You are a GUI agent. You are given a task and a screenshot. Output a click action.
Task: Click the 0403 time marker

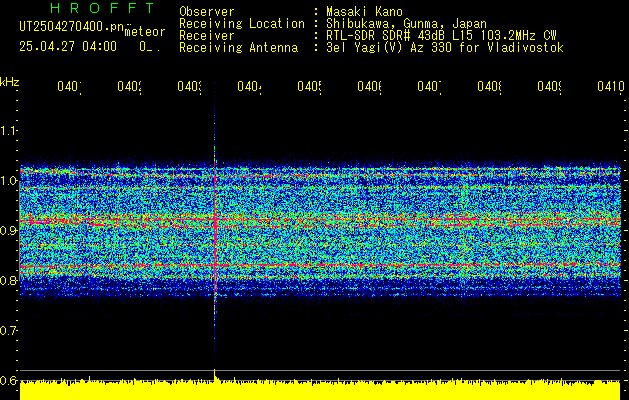click(189, 86)
